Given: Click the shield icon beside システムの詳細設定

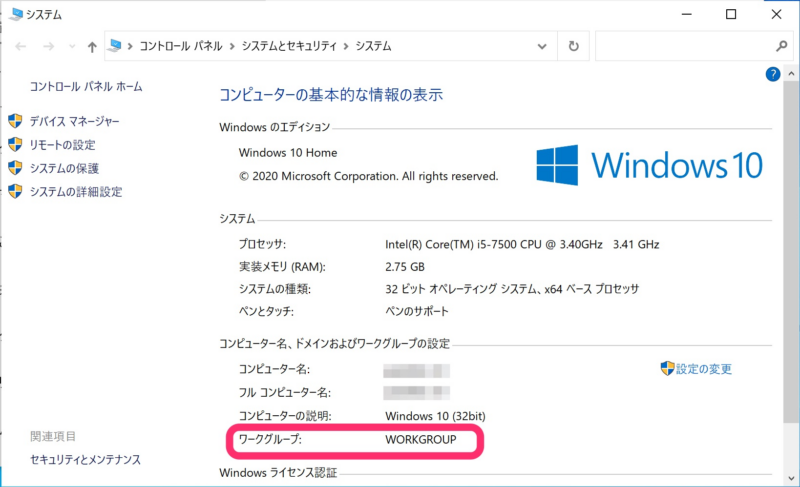Looking at the screenshot, I should coord(15,191).
